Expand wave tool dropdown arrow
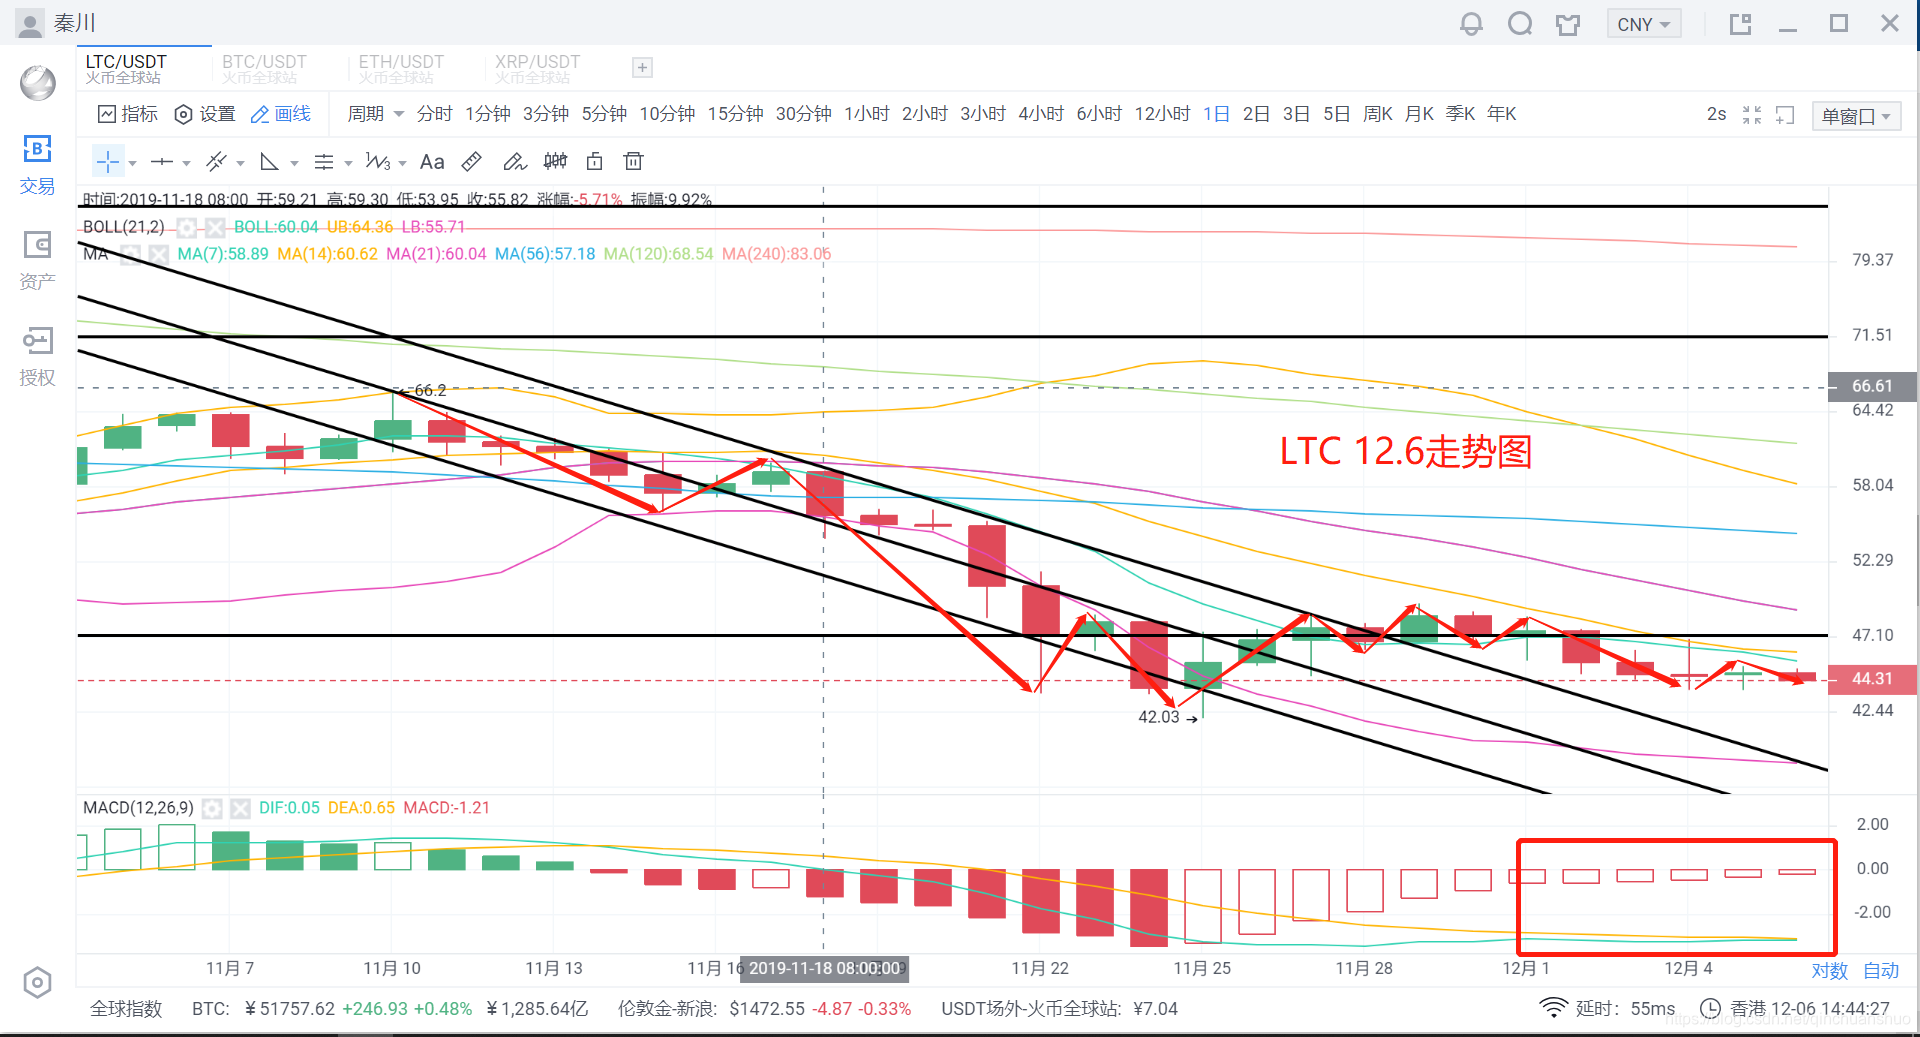Screen dimensions: 1920x1037 pos(402,163)
